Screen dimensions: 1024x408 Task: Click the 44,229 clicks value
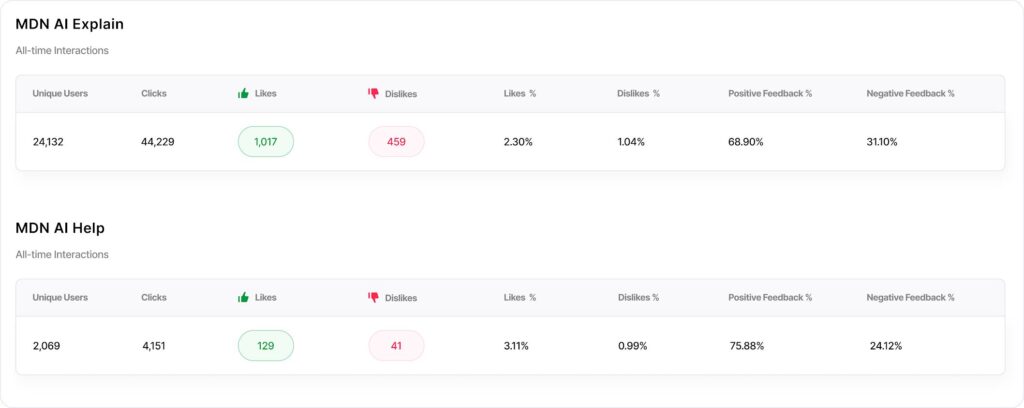158,142
